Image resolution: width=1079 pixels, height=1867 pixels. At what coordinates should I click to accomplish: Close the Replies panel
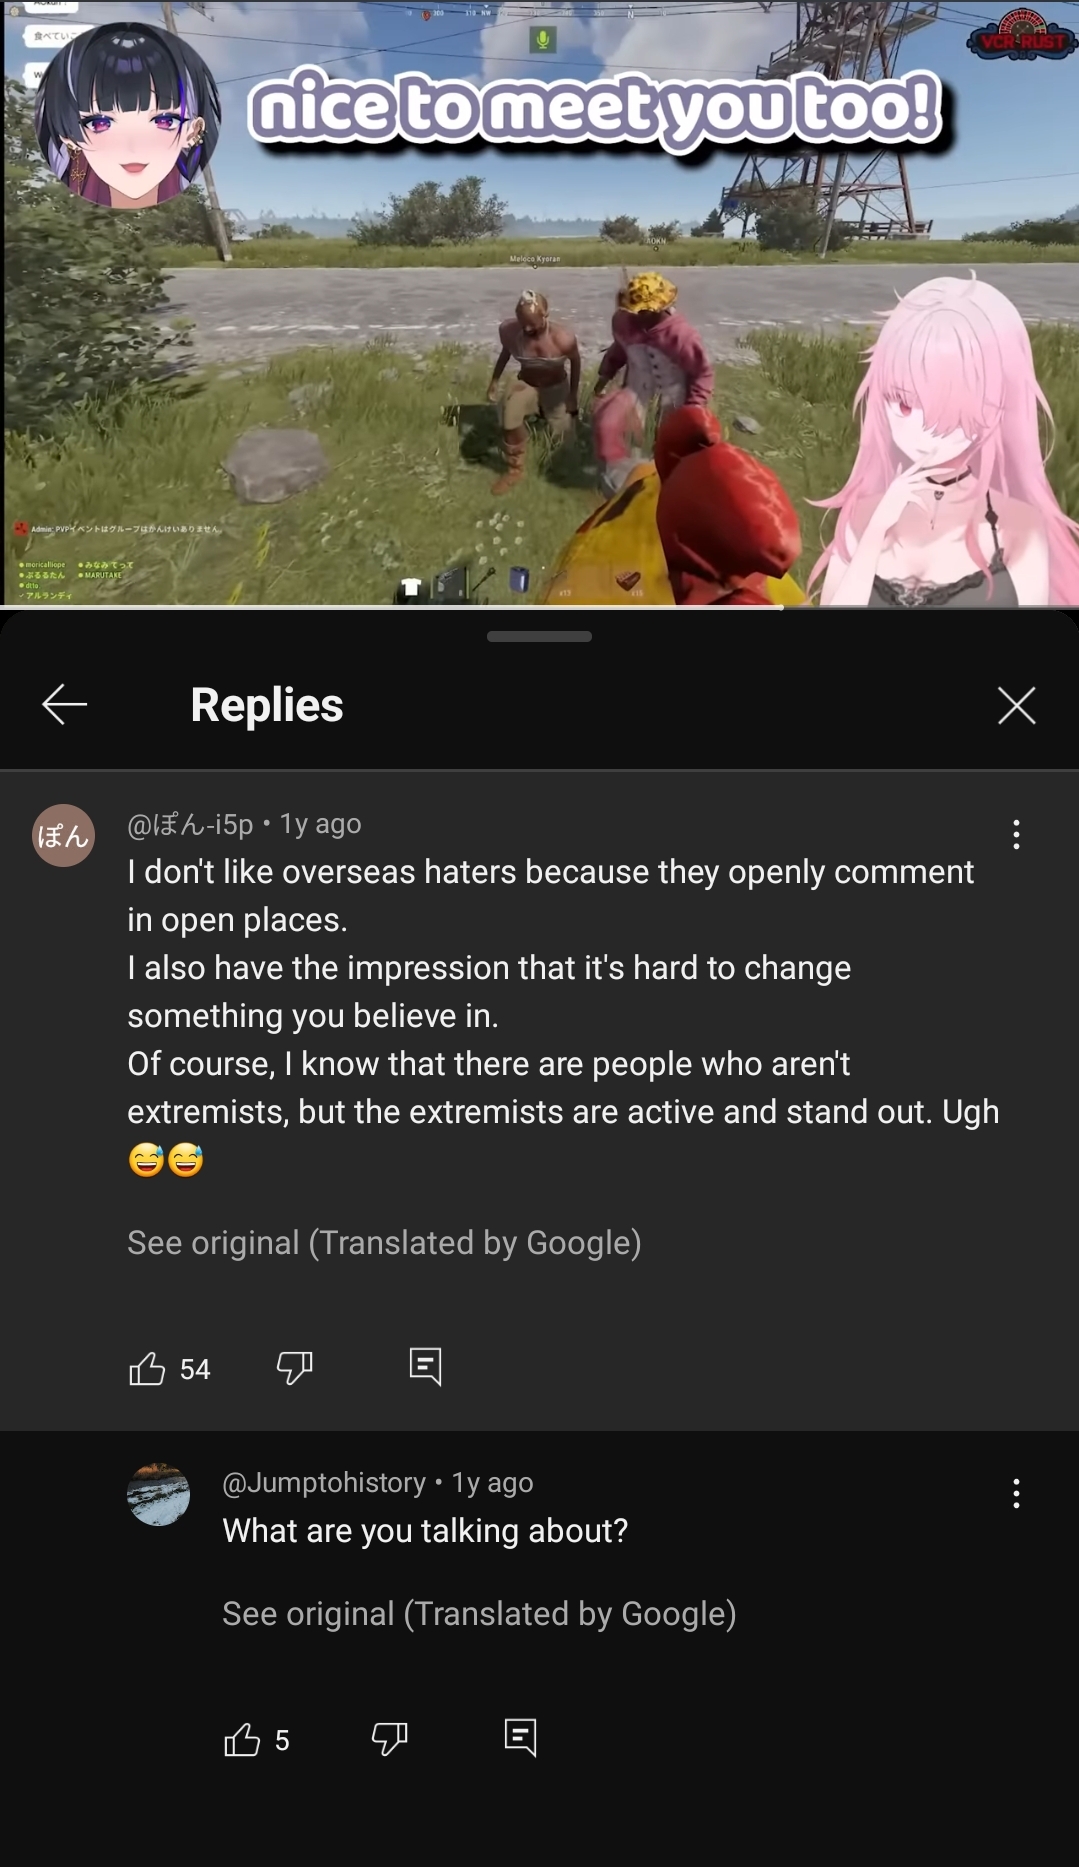coord(1016,705)
